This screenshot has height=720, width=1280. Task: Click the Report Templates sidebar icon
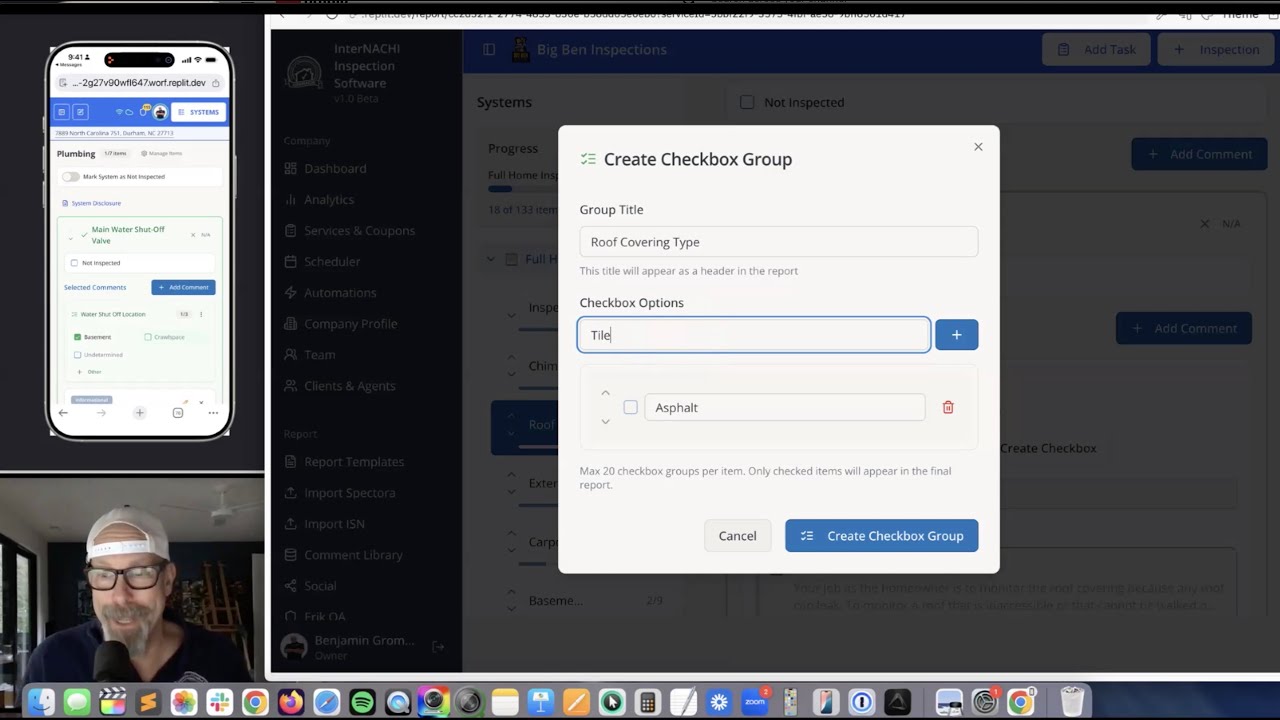291,462
